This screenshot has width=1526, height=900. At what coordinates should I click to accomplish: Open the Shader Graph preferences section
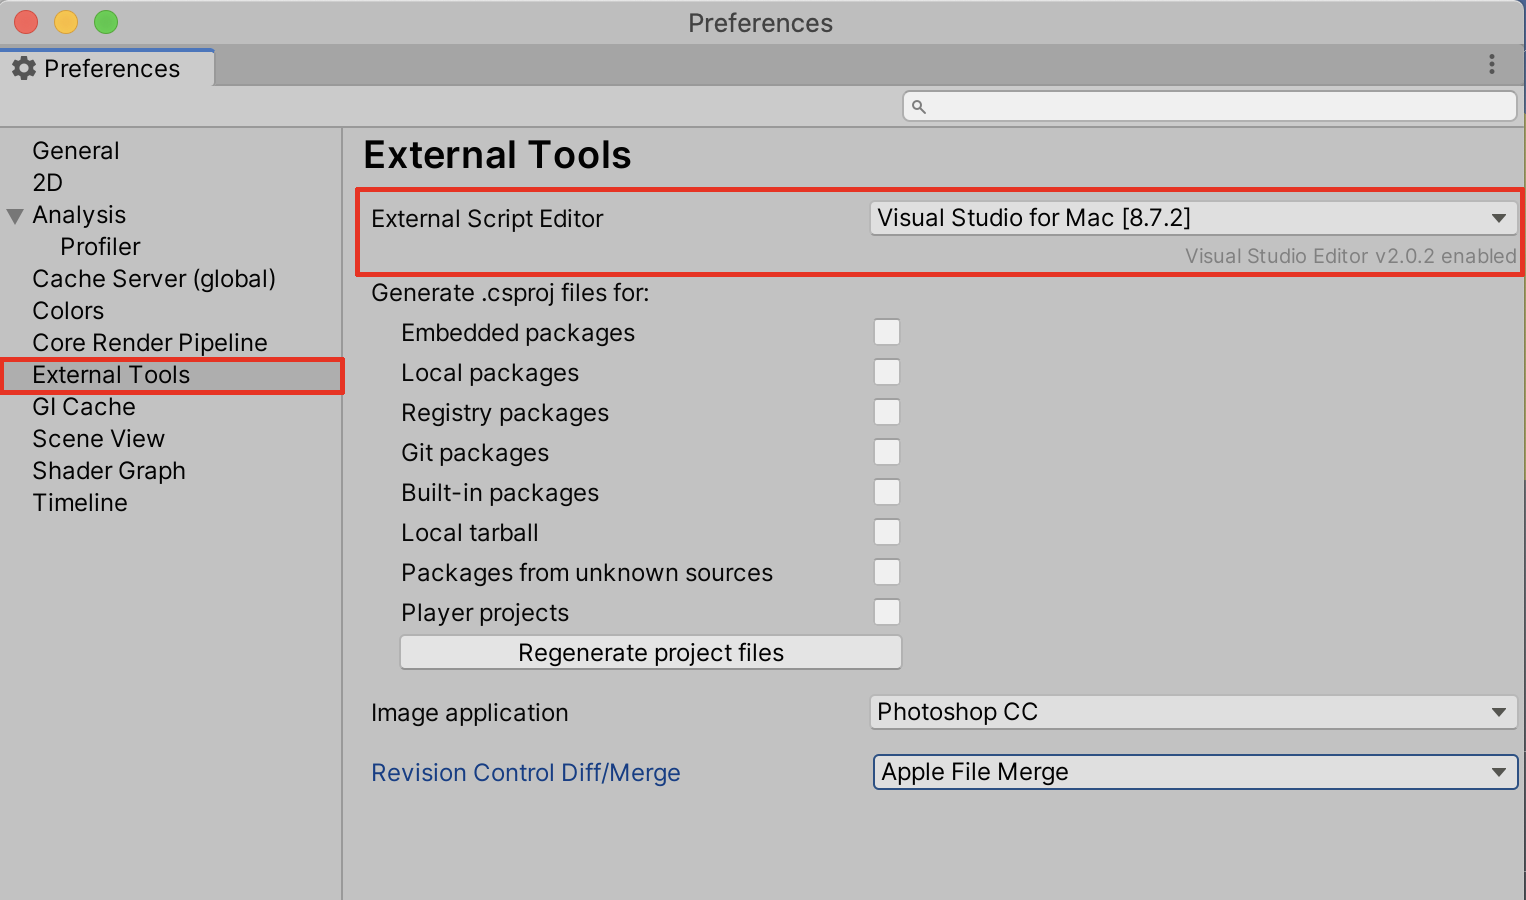pos(109,471)
